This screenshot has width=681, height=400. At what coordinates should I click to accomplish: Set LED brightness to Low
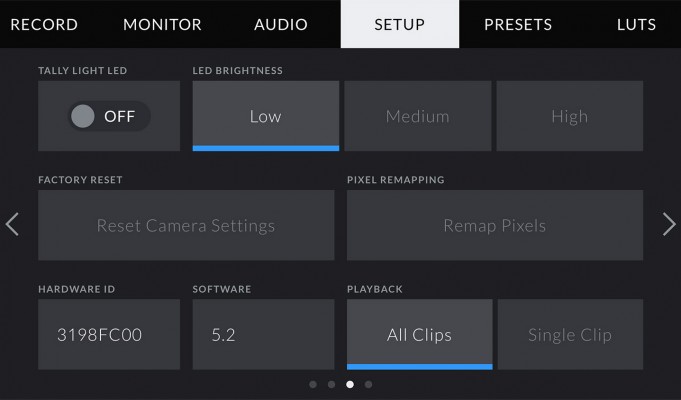click(x=266, y=116)
